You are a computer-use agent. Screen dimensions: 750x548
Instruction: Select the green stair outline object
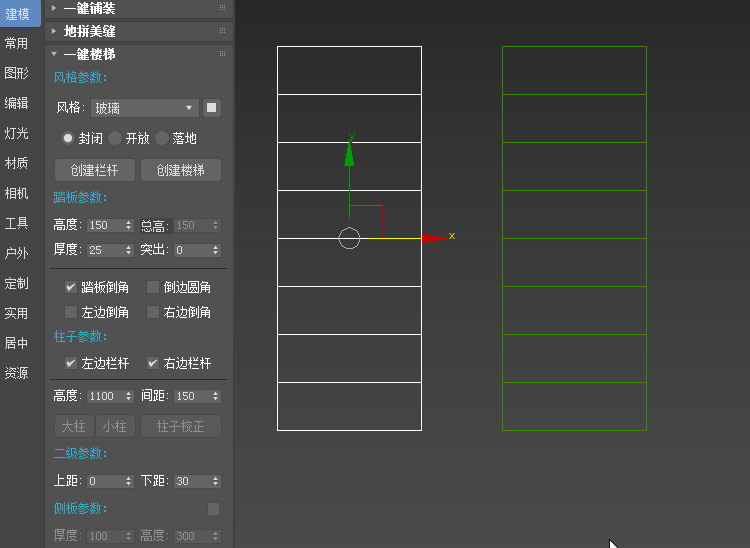574,238
